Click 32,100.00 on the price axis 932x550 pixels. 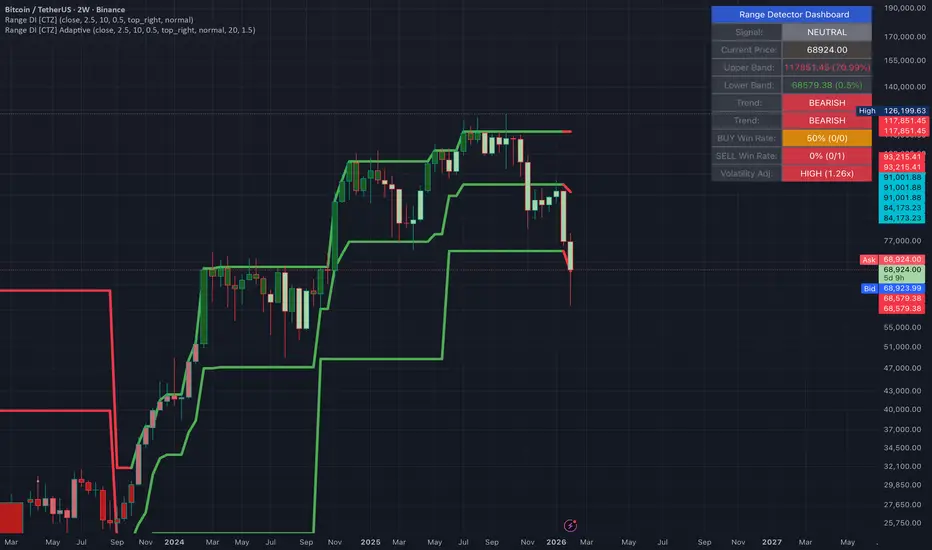coord(902,466)
